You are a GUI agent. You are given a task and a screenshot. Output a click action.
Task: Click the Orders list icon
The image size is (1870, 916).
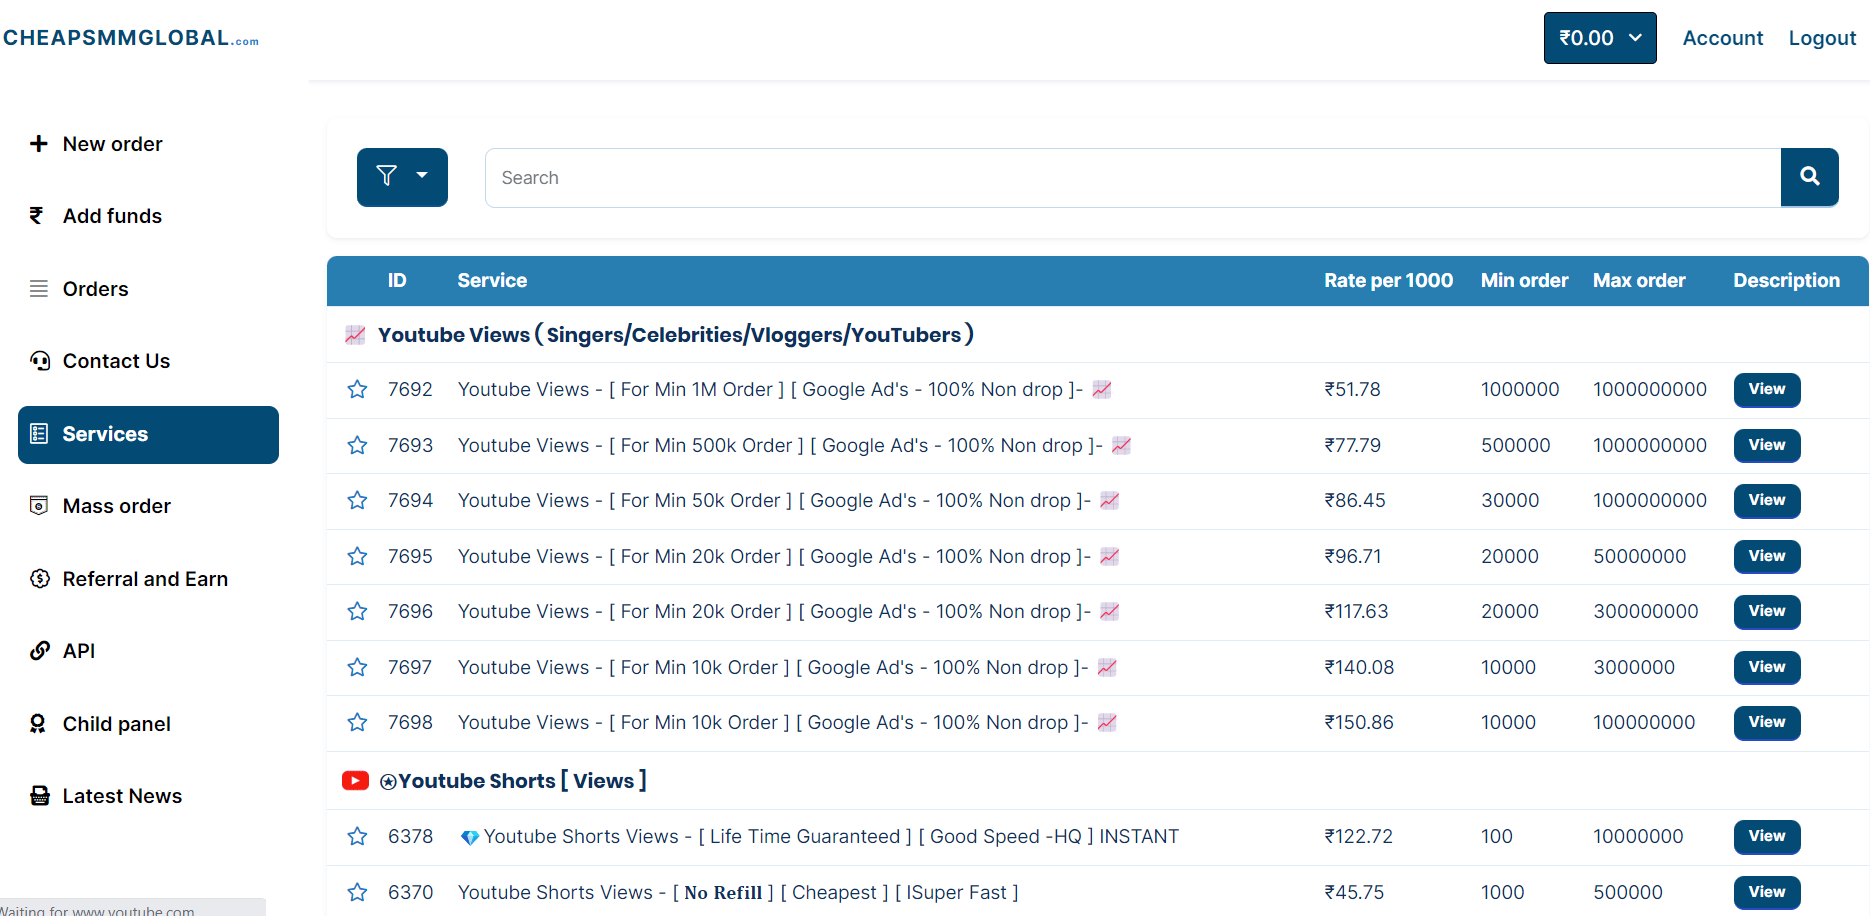pyautogui.click(x=39, y=289)
